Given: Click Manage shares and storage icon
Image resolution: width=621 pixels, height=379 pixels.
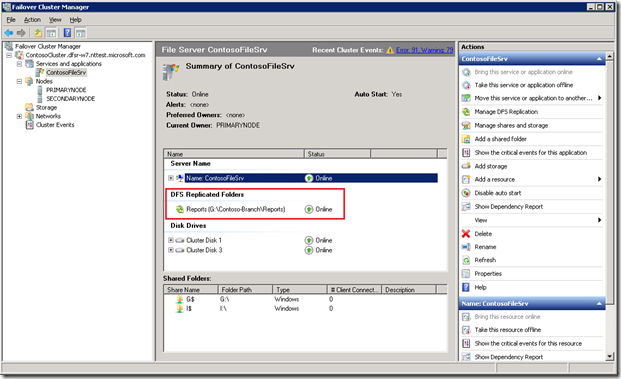Looking at the screenshot, I should 466,126.
